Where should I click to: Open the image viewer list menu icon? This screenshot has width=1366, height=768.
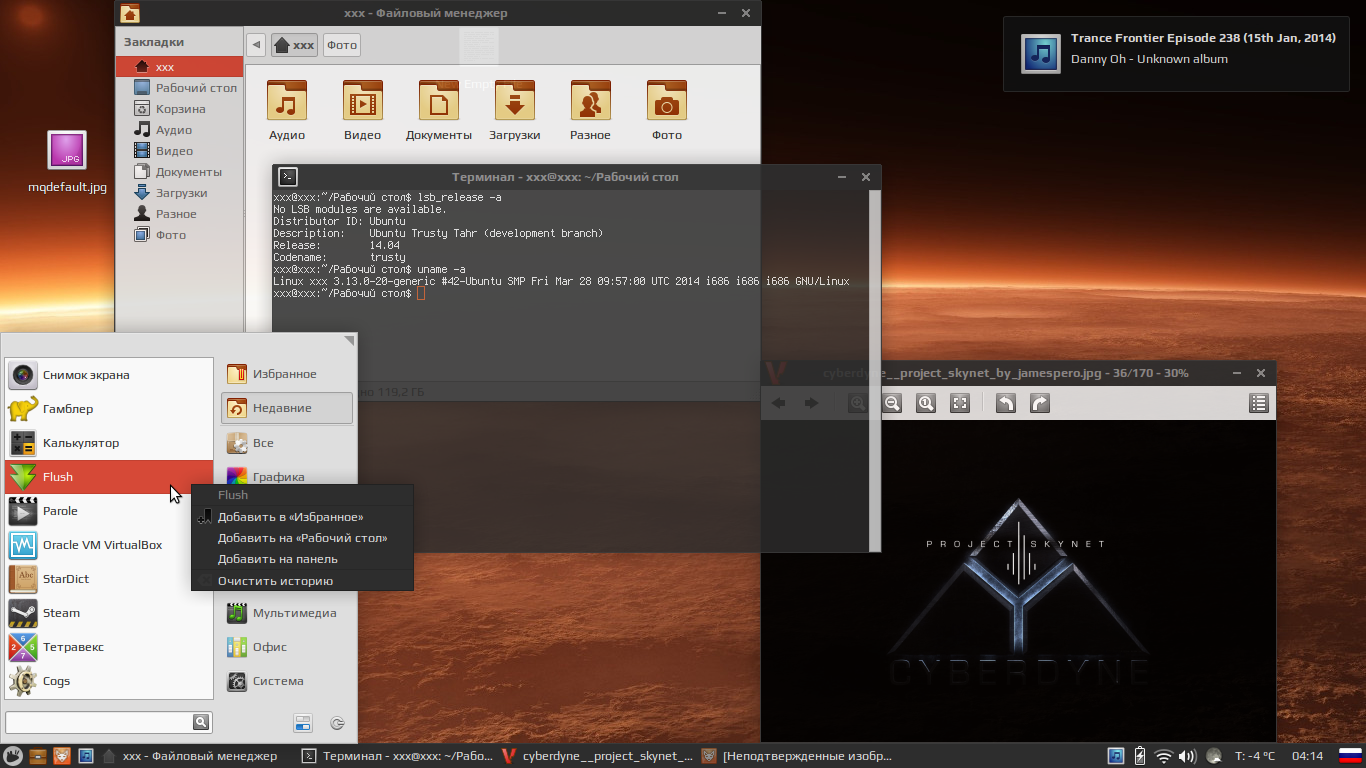pos(1259,403)
